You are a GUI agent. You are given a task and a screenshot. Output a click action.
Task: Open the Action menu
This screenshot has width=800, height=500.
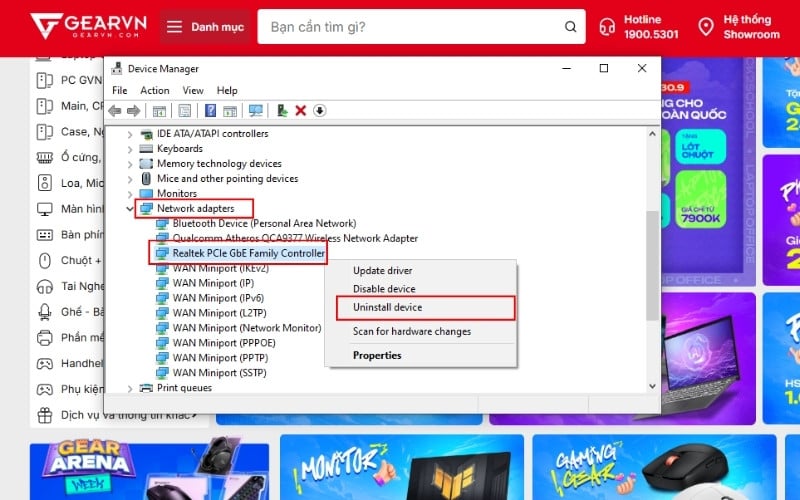pyautogui.click(x=155, y=90)
